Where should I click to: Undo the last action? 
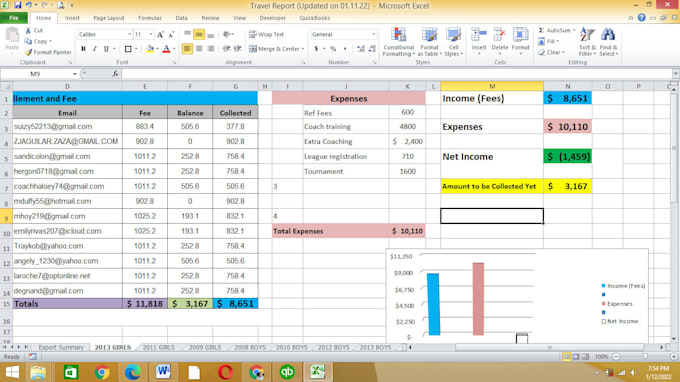tap(29, 5)
